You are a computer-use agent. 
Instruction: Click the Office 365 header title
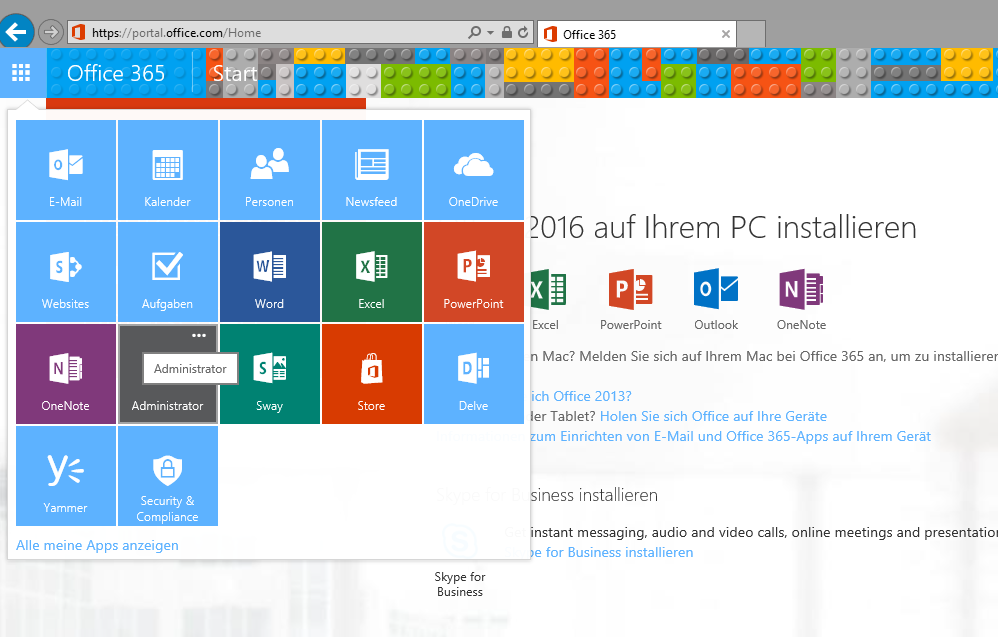pos(116,73)
